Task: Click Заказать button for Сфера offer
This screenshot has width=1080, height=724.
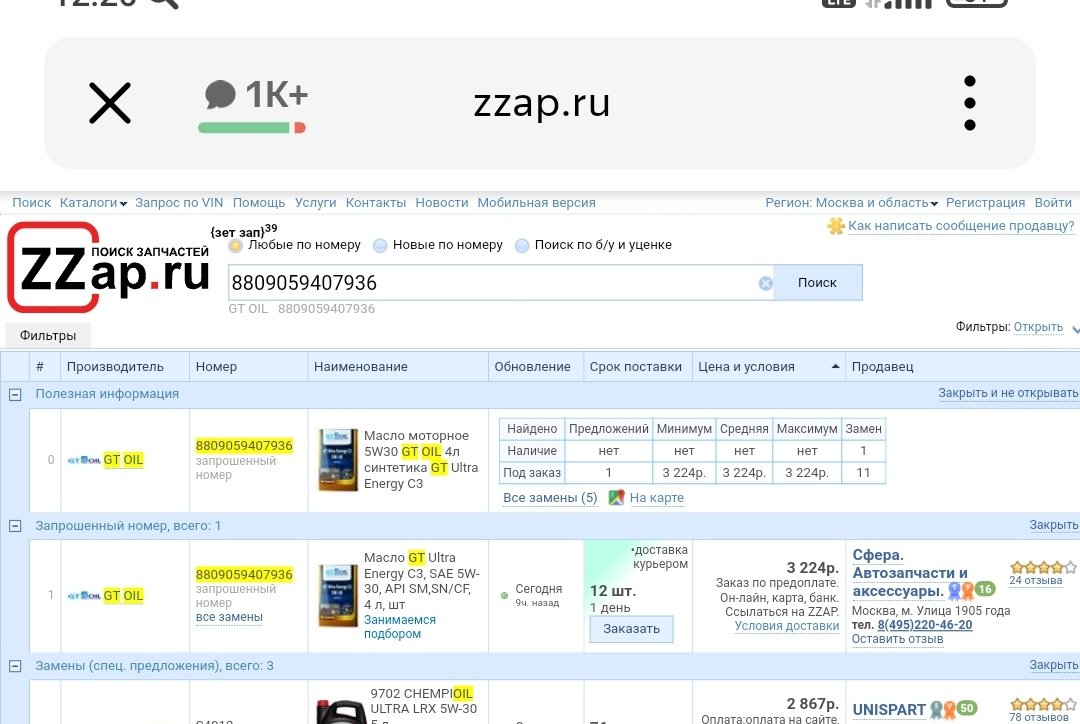Action: pos(632,629)
